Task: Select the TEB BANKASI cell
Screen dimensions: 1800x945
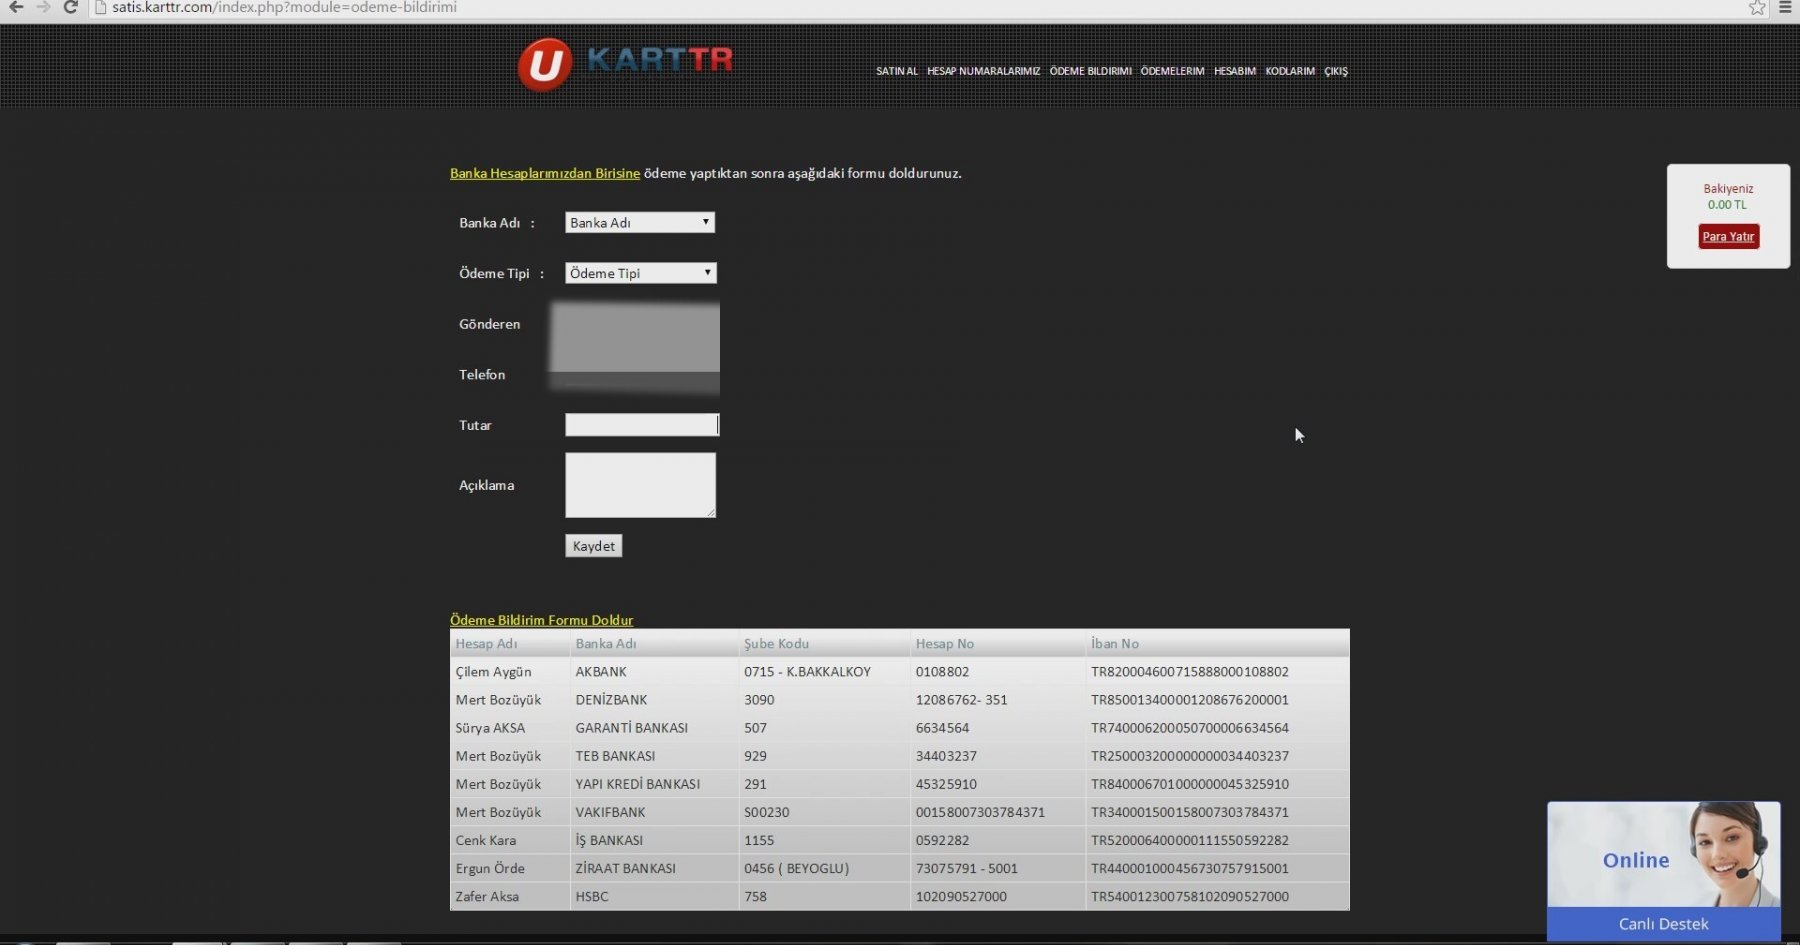Action: click(615, 756)
